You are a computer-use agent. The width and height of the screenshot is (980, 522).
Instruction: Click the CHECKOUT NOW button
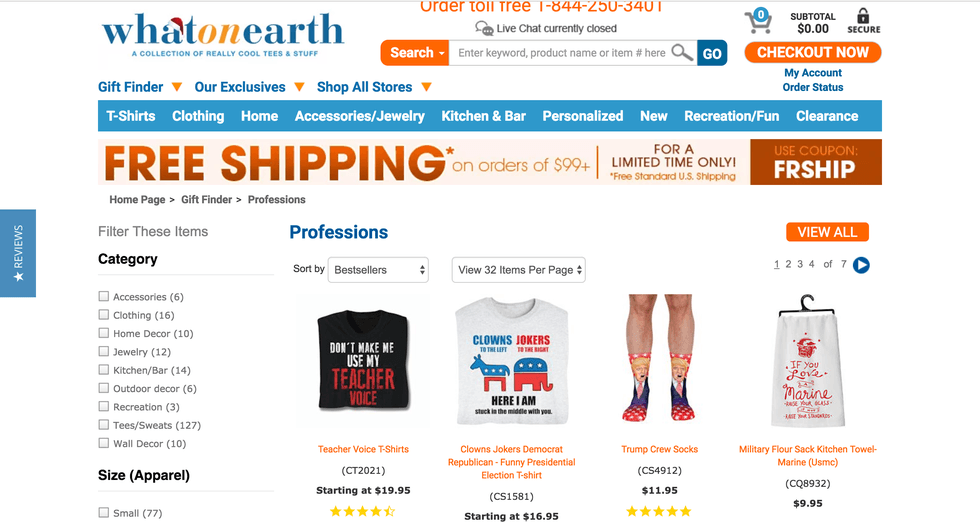812,53
